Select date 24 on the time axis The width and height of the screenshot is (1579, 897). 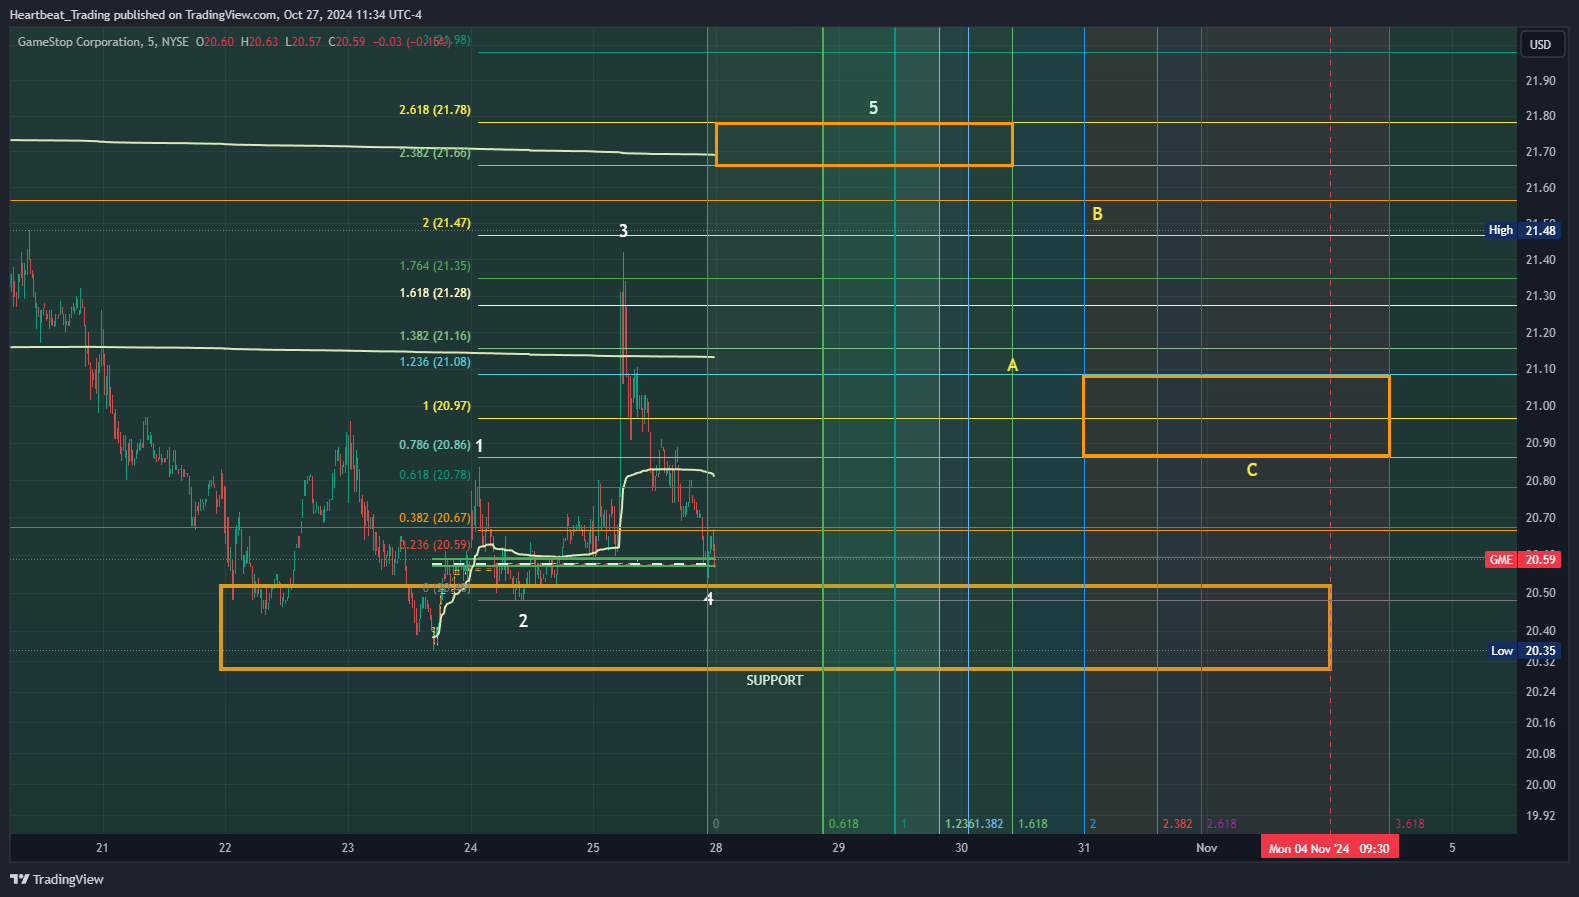[x=470, y=848]
